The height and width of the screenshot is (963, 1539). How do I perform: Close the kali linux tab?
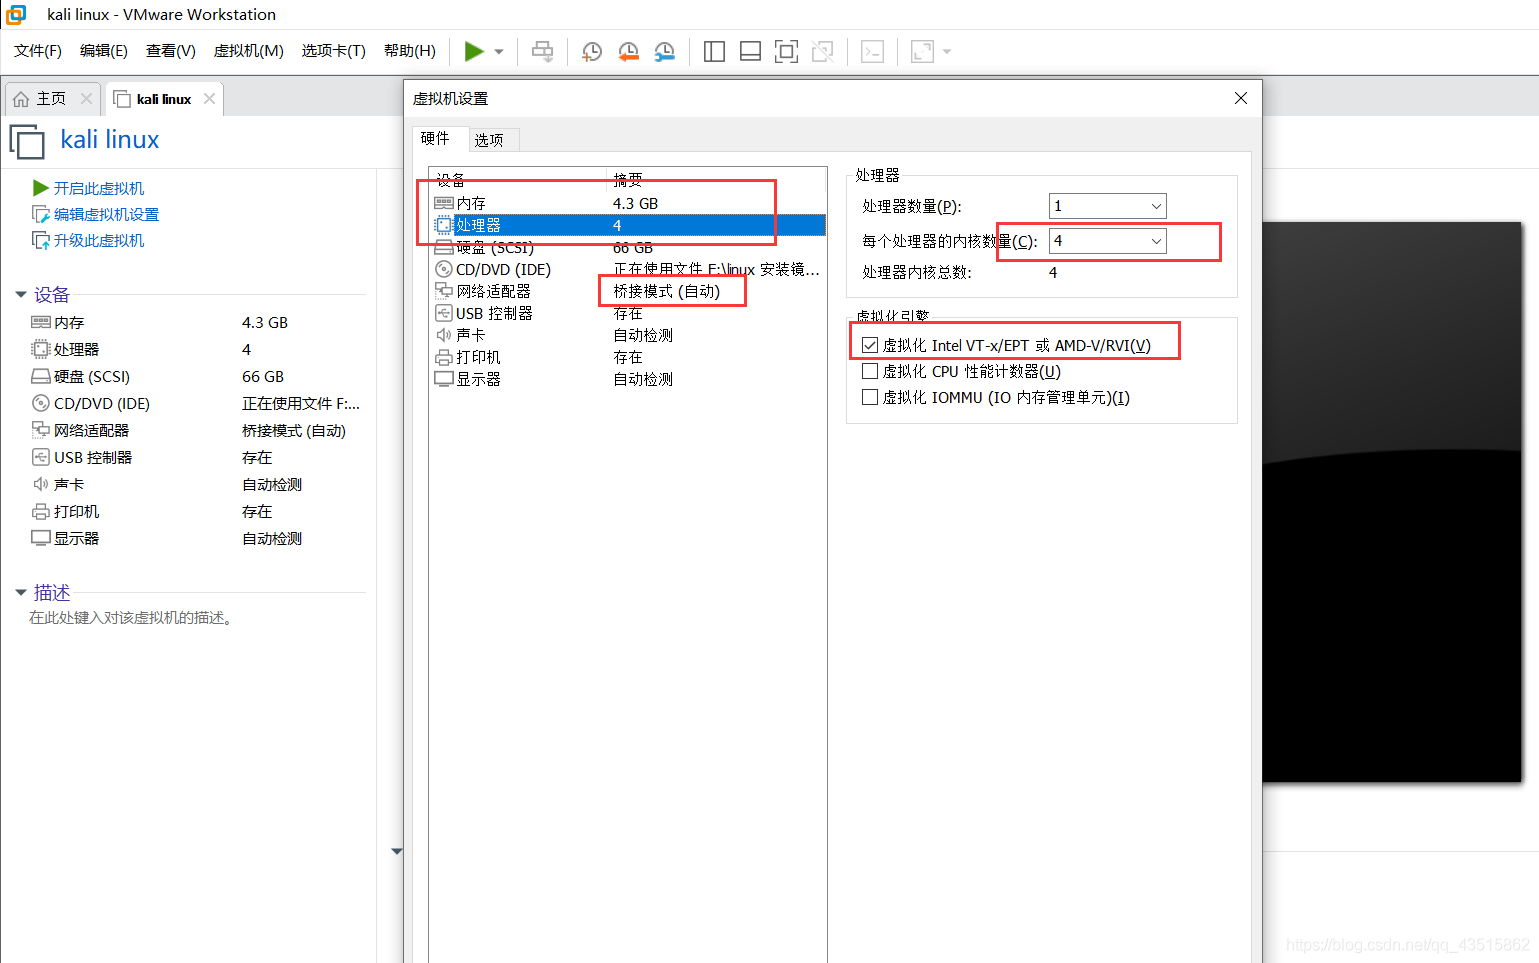209,99
